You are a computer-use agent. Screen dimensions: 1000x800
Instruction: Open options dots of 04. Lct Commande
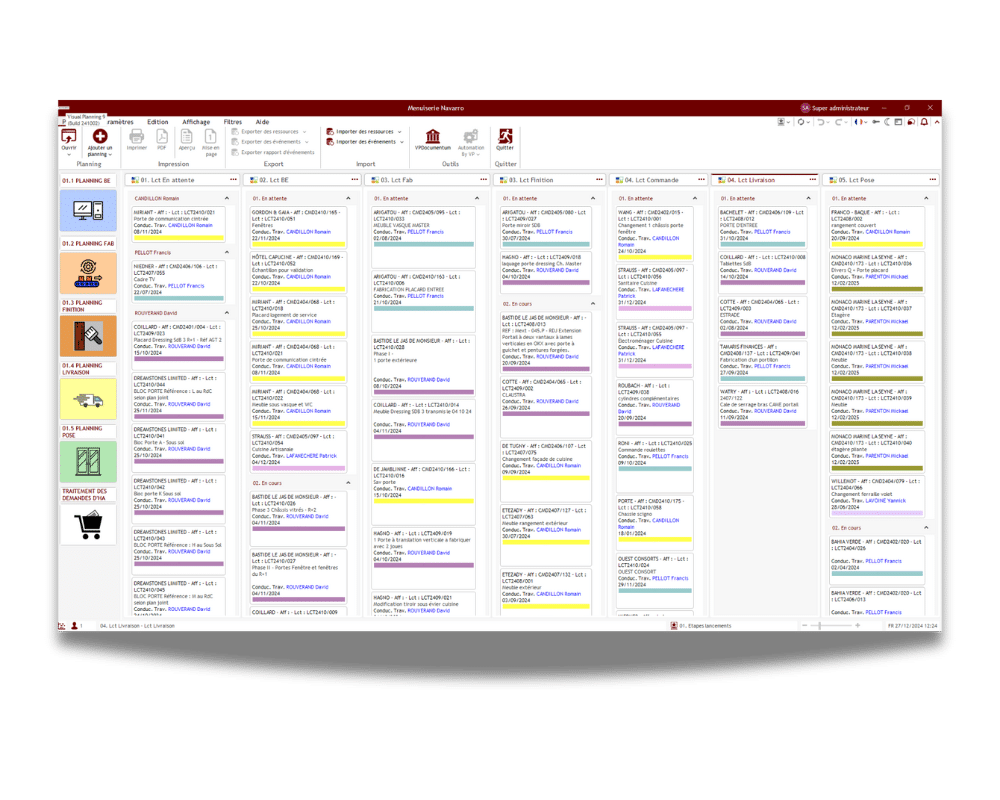pos(702,180)
